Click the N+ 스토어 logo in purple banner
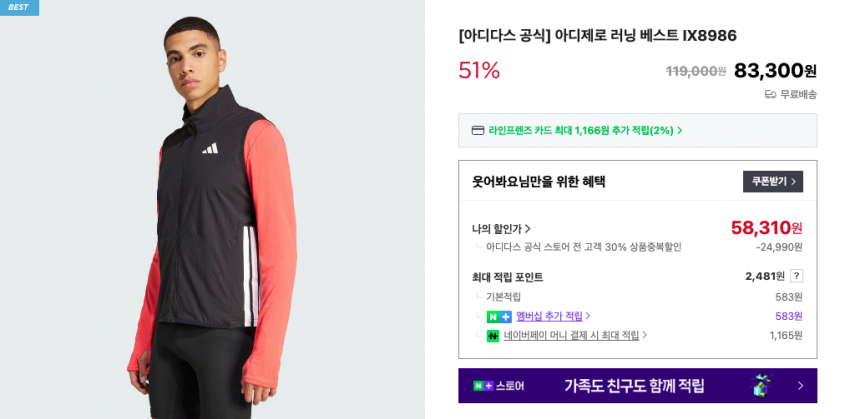Viewport: 850px width, 419px height. tap(498, 386)
